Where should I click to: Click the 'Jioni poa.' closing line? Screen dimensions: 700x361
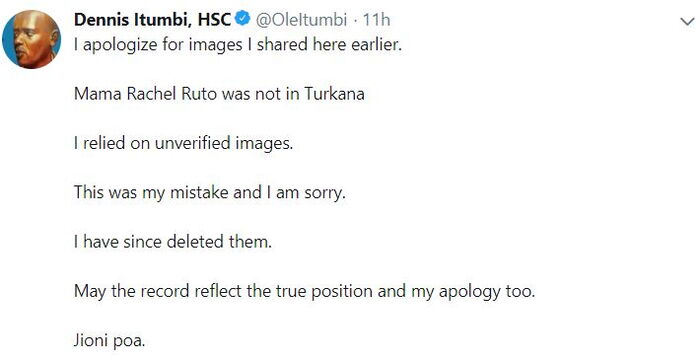coord(110,341)
